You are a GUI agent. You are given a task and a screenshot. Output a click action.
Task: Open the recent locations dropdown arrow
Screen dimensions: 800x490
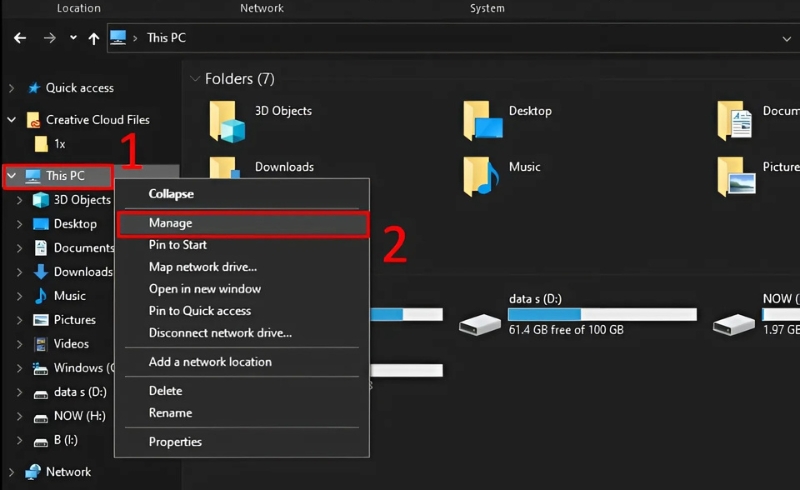click(73, 38)
